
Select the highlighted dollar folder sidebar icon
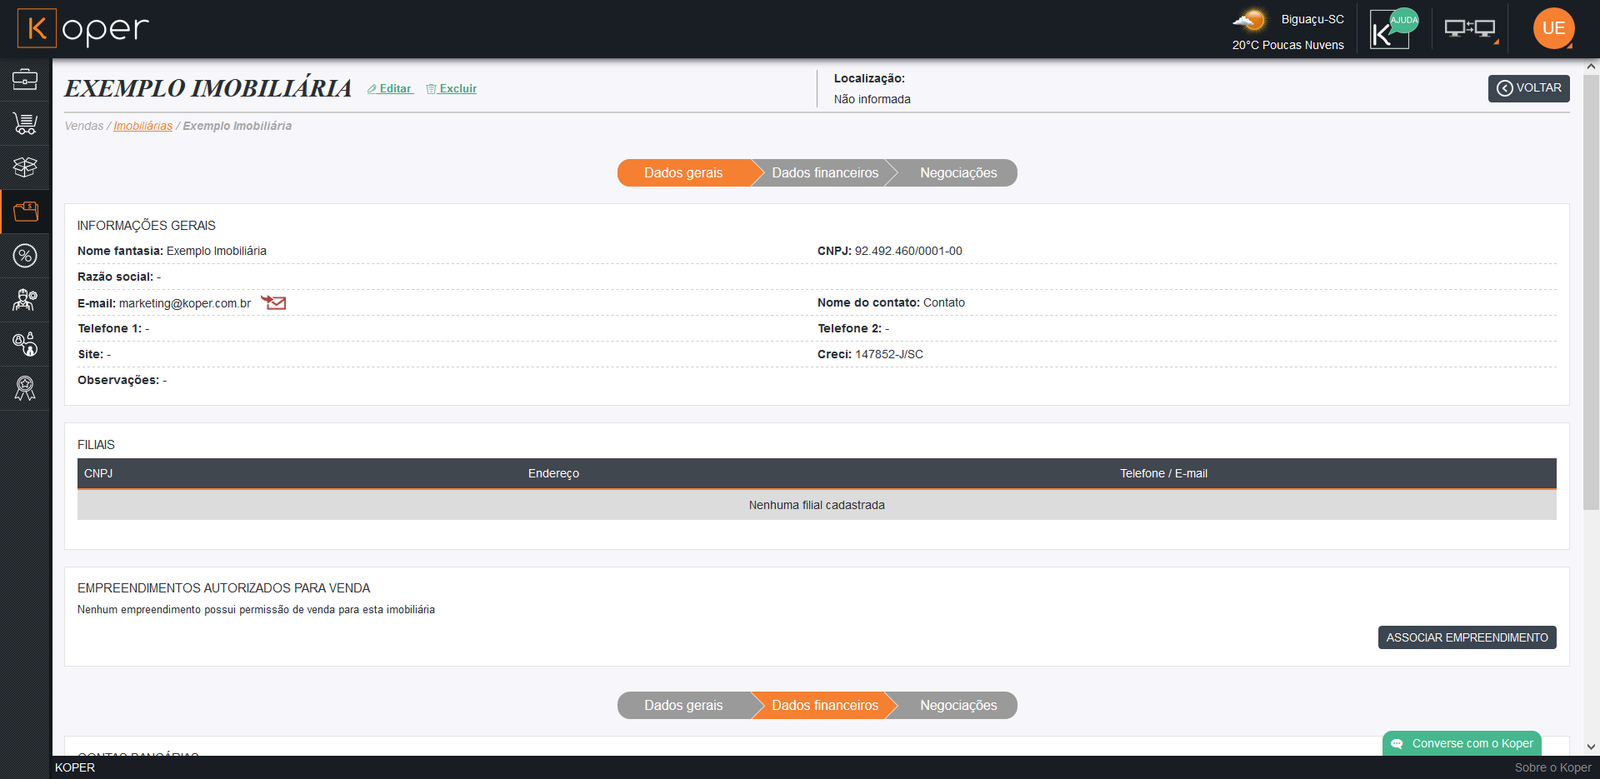[25, 211]
